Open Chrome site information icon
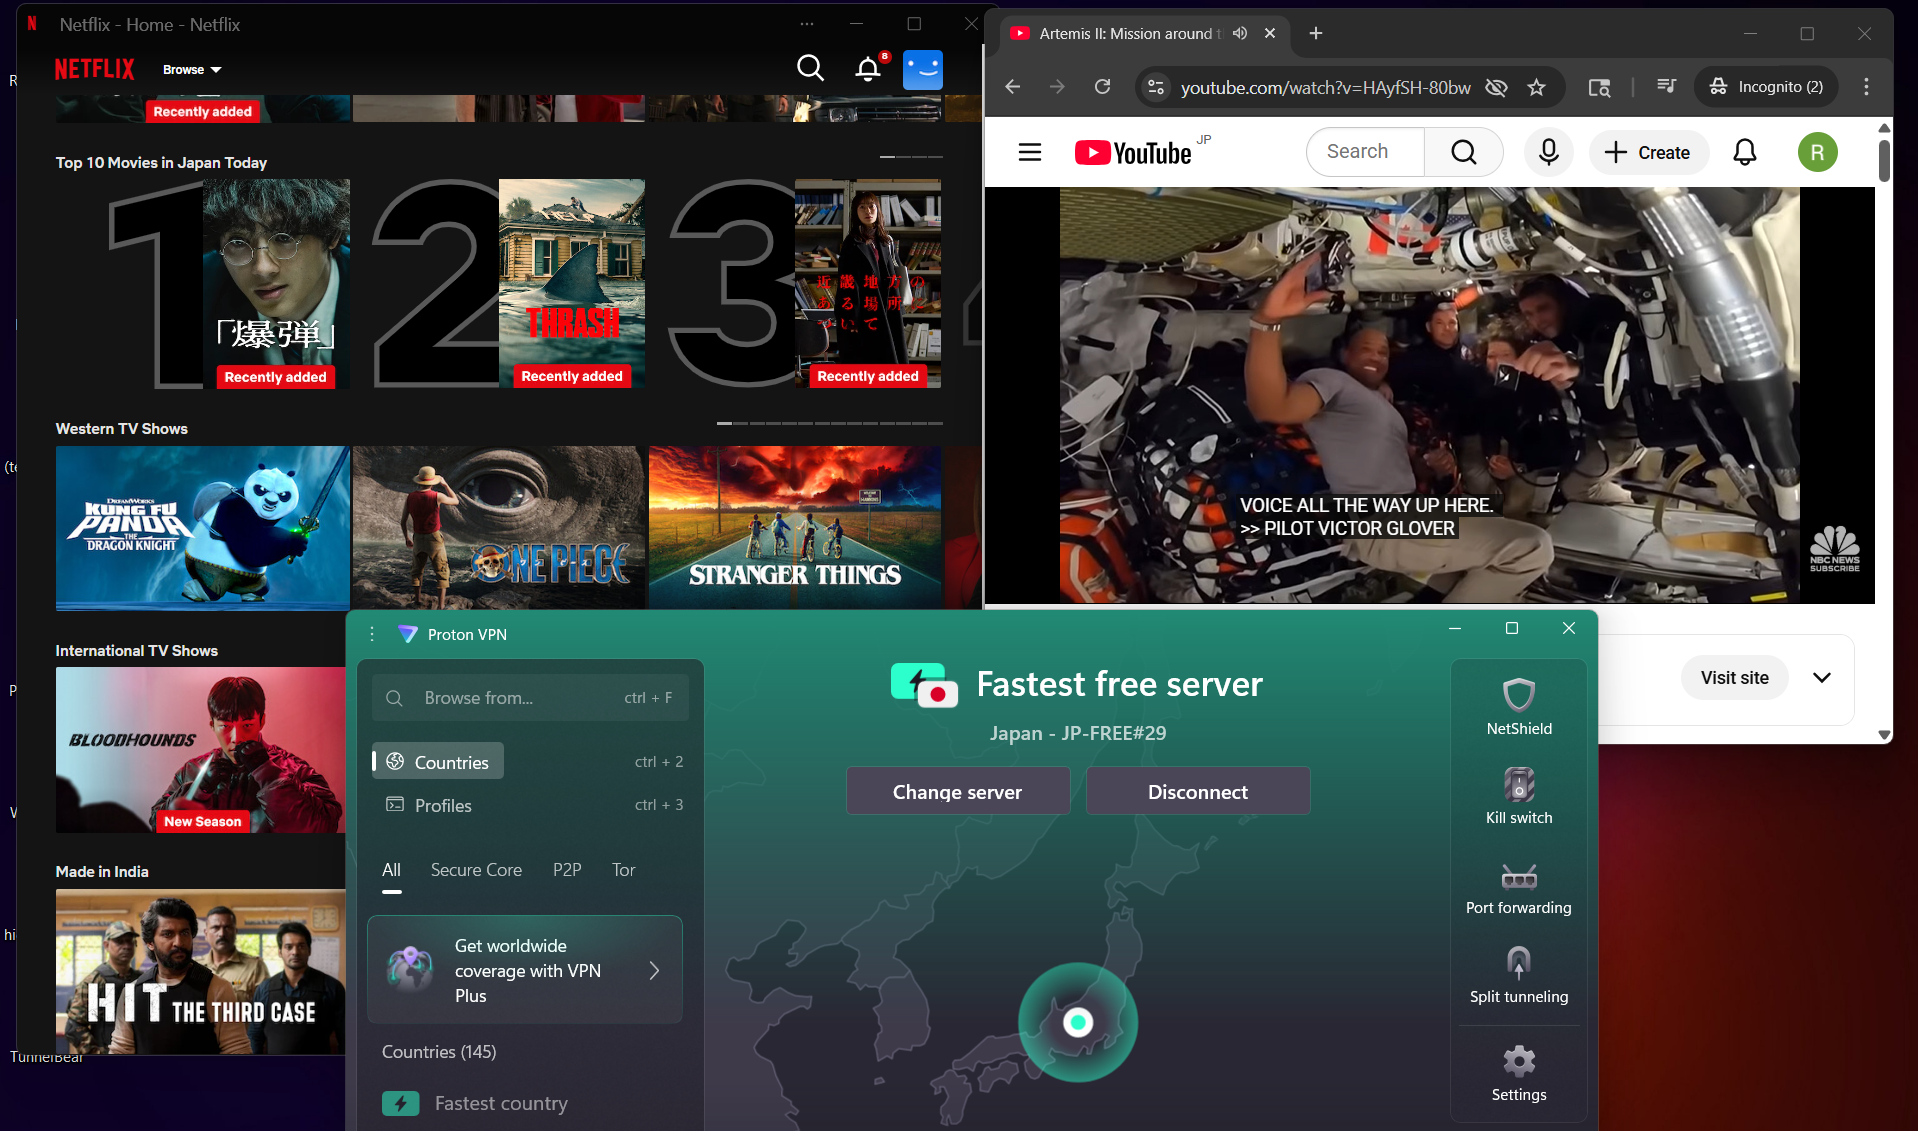 (1156, 87)
